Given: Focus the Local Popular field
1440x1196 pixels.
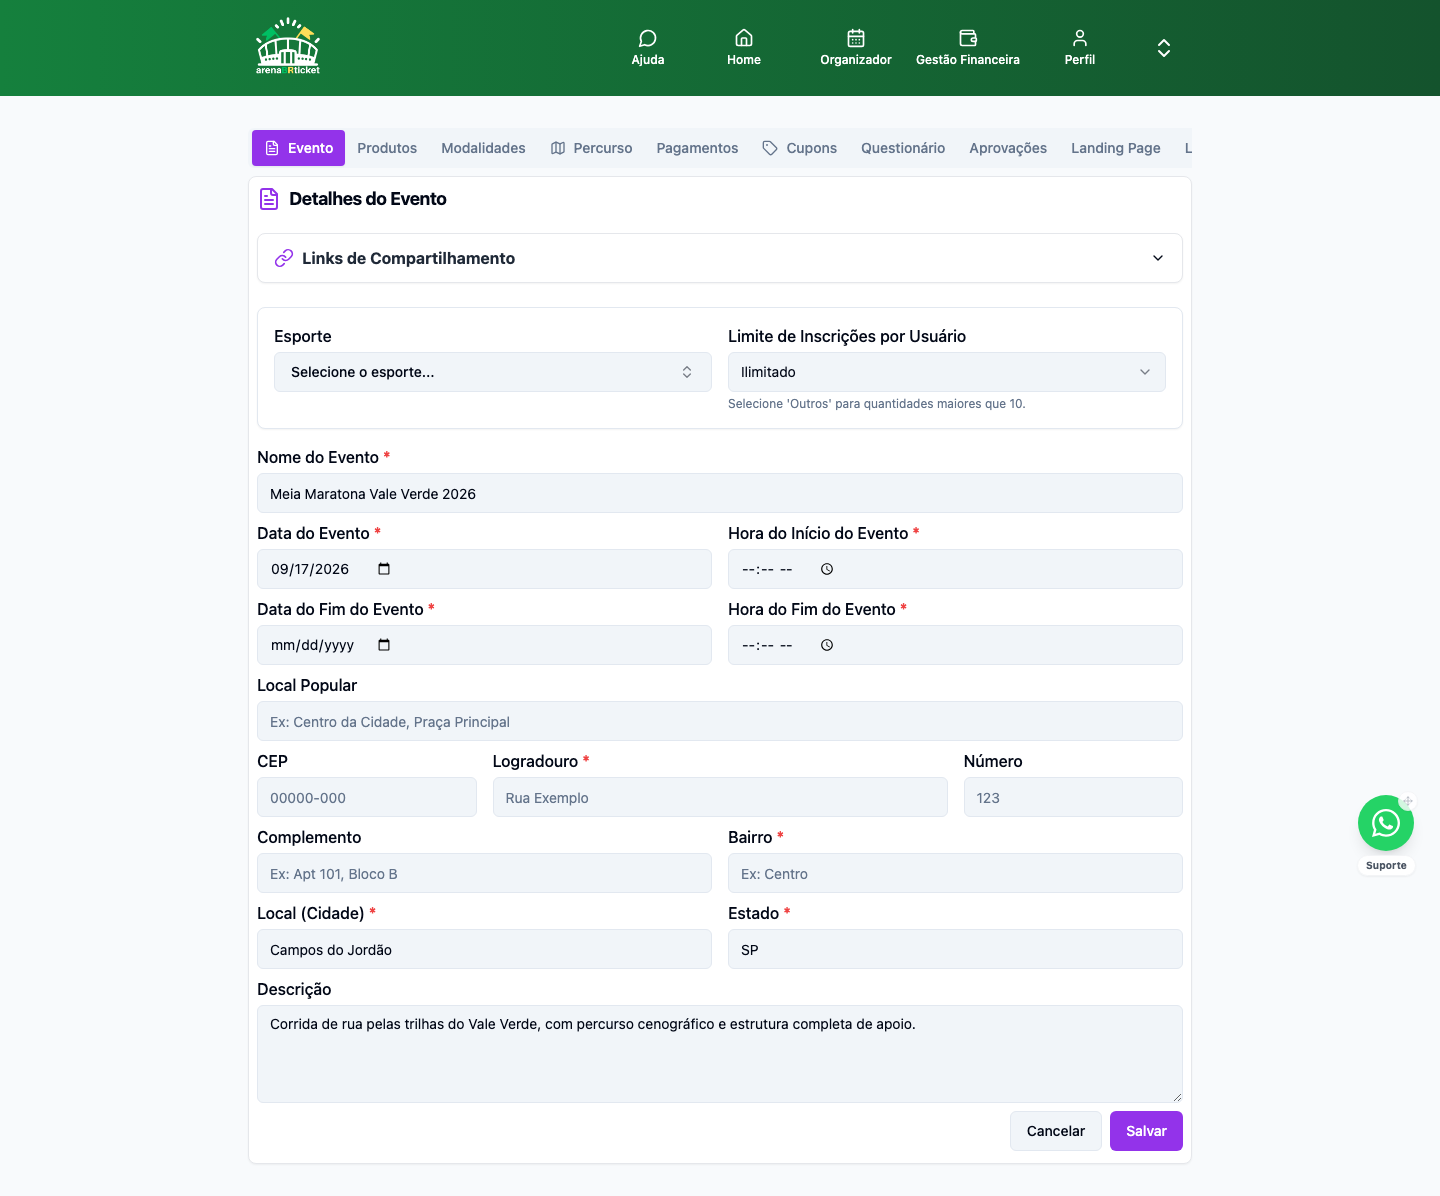Looking at the screenshot, I should [720, 721].
